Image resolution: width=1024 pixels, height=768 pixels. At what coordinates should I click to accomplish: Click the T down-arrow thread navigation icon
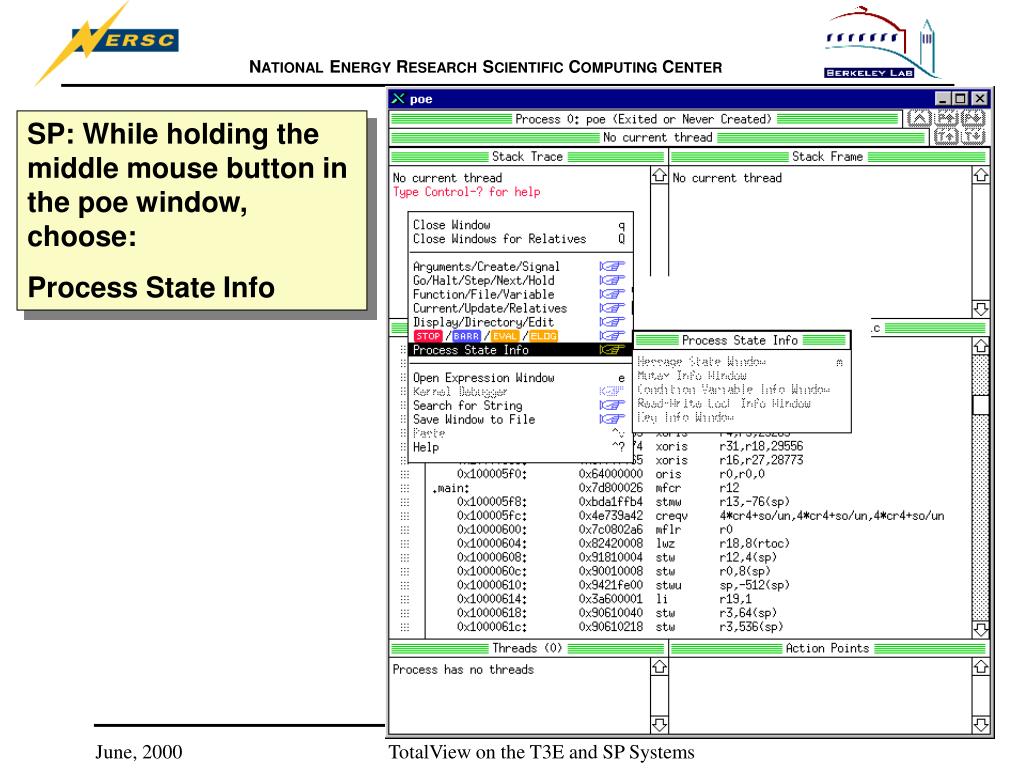(973, 136)
